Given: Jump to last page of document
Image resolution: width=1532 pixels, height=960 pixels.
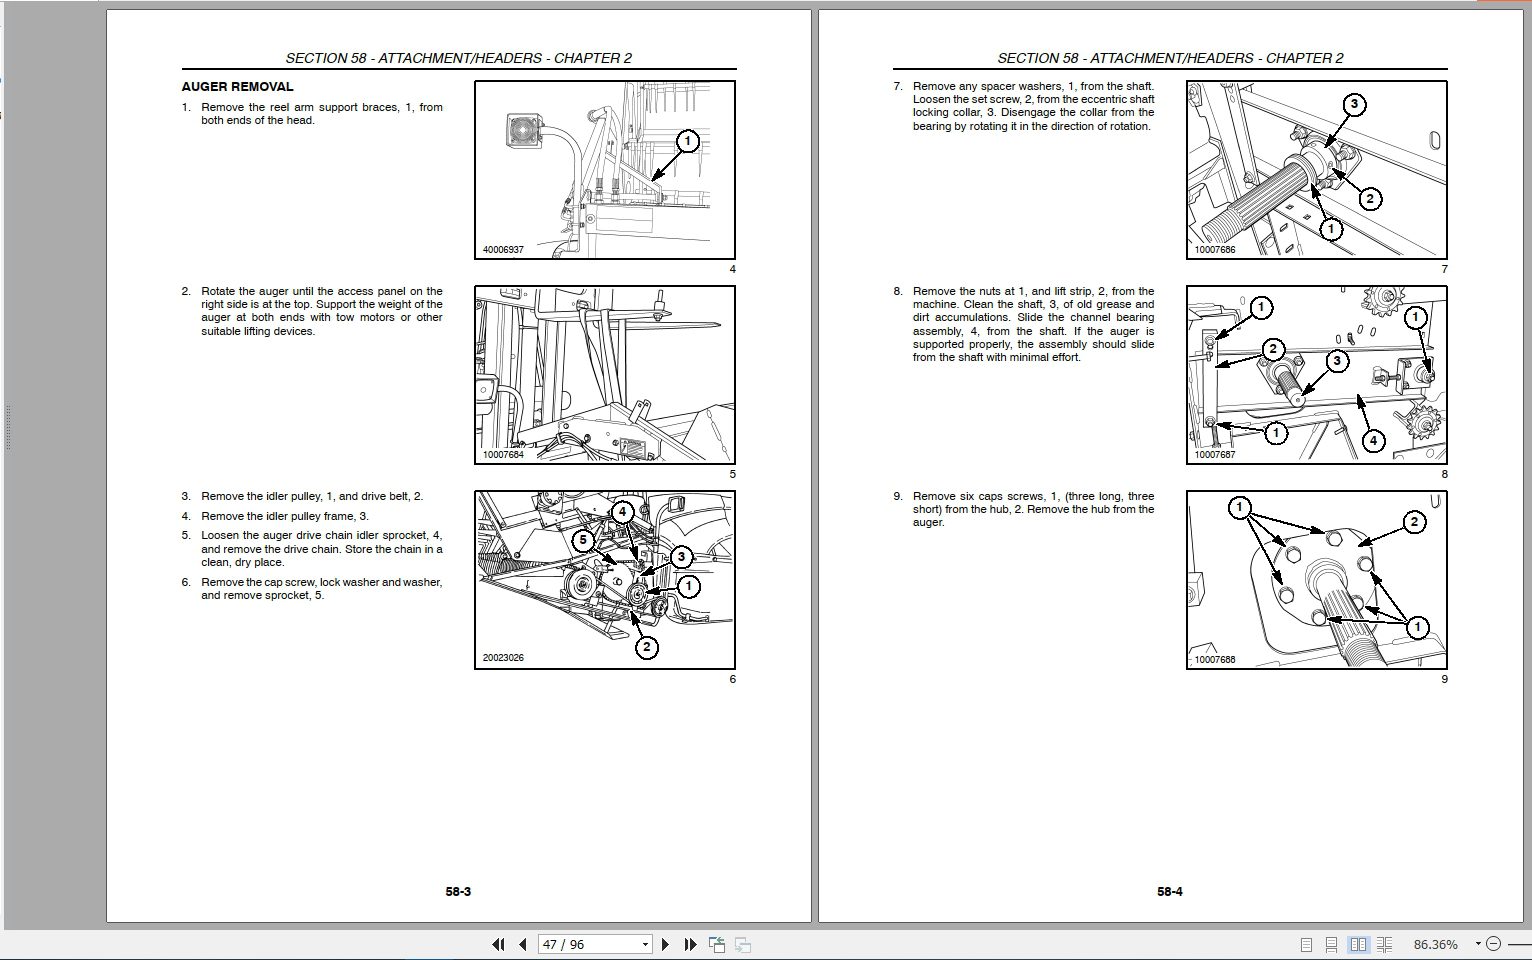Looking at the screenshot, I should (x=690, y=944).
